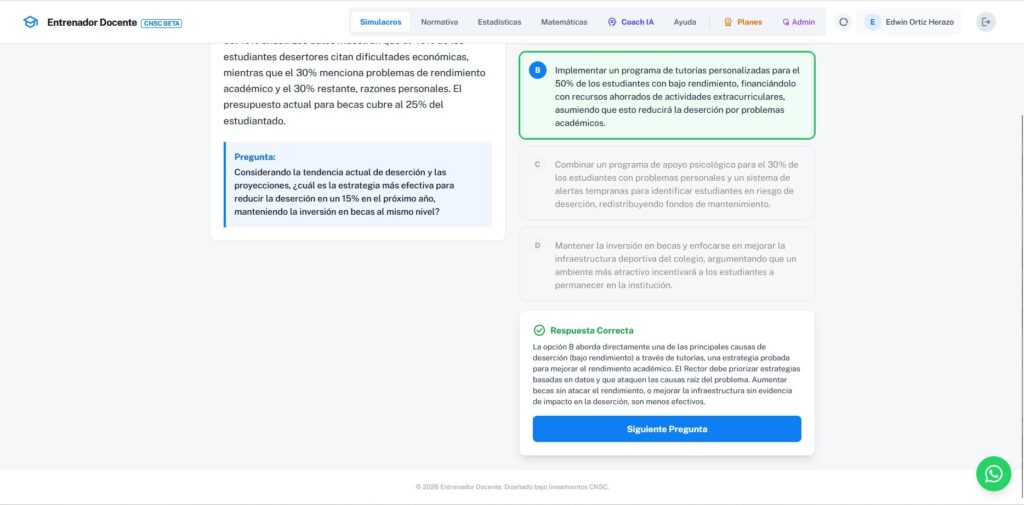Open the Normativa tab
Viewport: 1024px width, 505px height.
[x=439, y=22]
